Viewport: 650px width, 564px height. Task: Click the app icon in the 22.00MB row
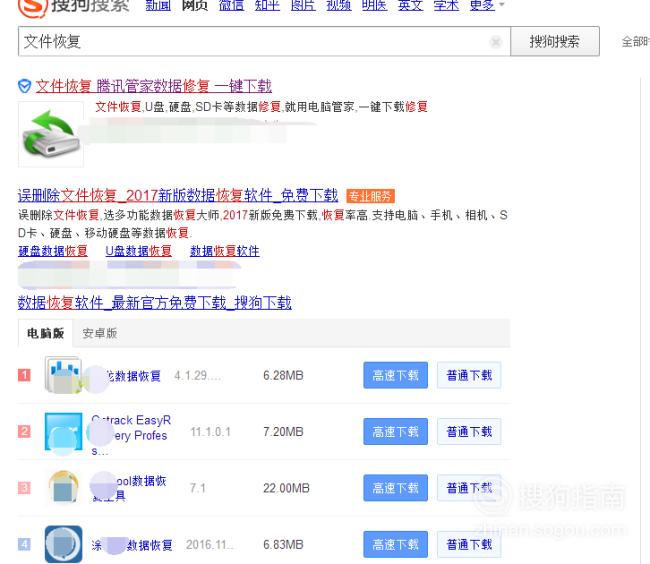click(63, 488)
